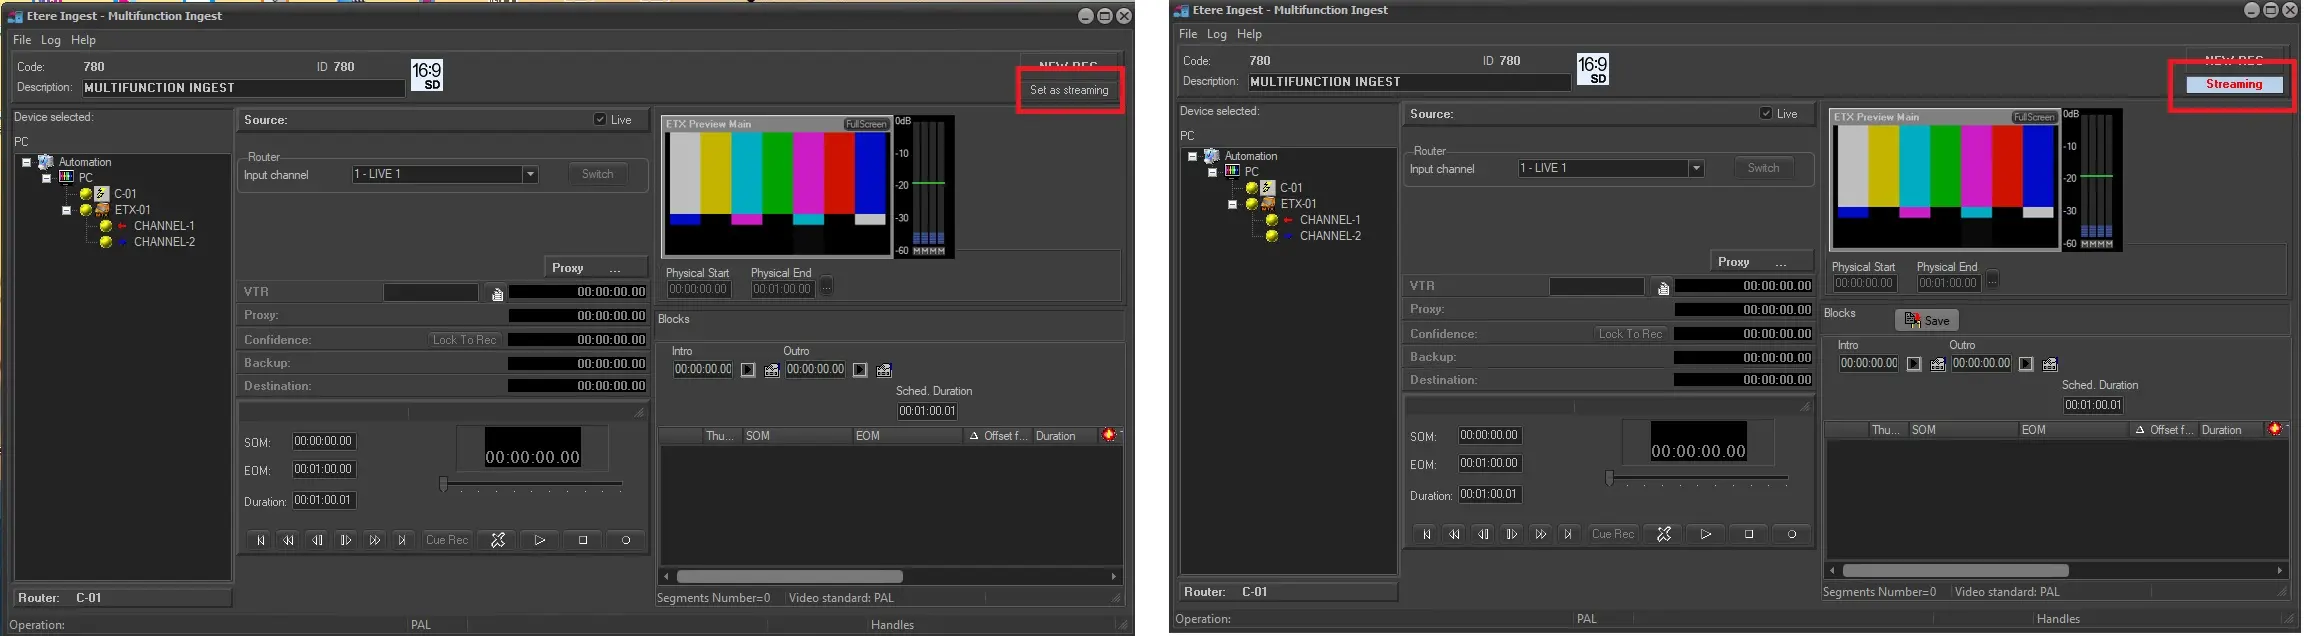The width and height of the screenshot is (2304, 636).
Task: Click the Outro clapperboard icon in left window
Action: [x=884, y=370]
